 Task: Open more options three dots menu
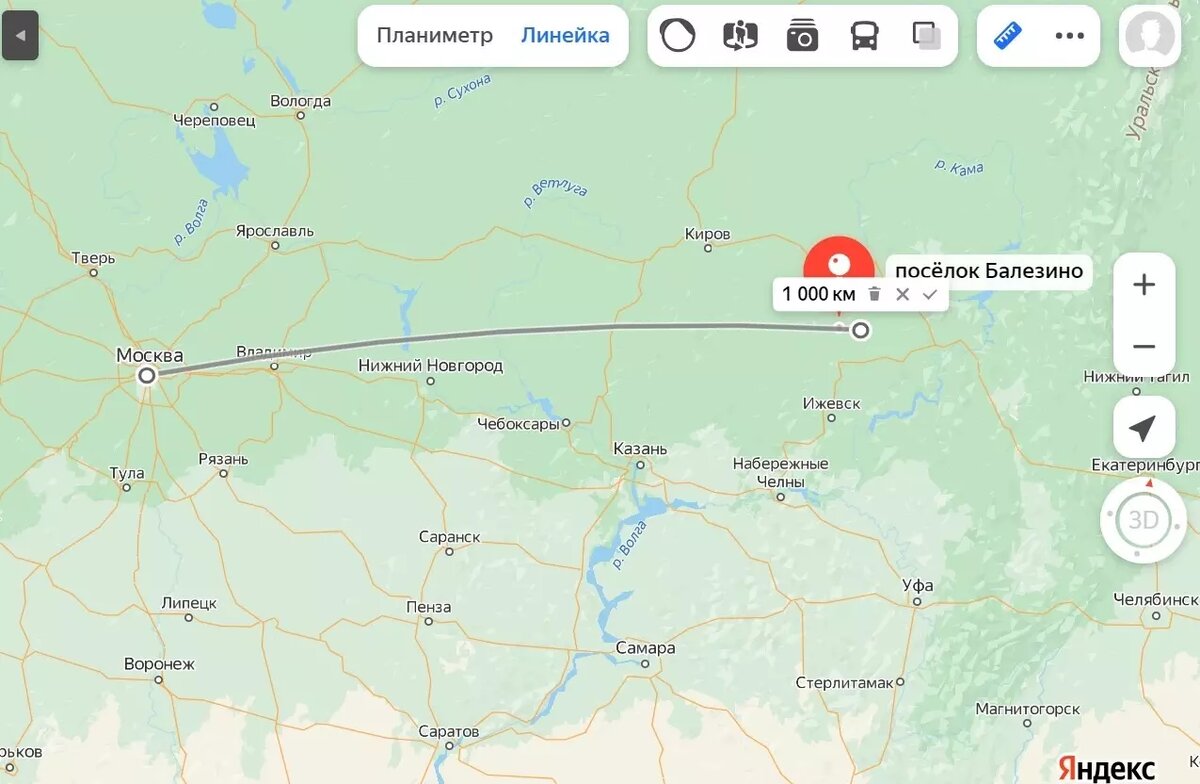coord(1069,36)
